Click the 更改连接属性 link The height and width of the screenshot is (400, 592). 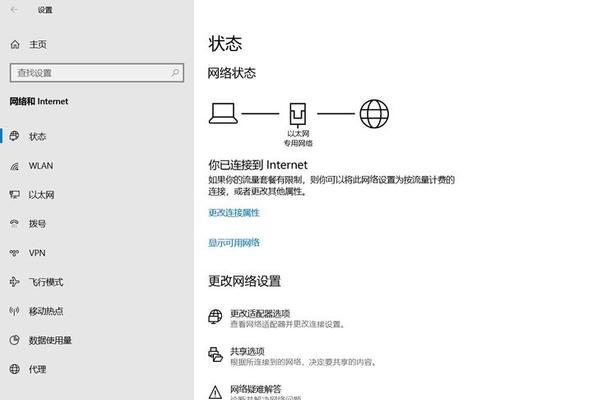pyautogui.click(x=234, y=213)
